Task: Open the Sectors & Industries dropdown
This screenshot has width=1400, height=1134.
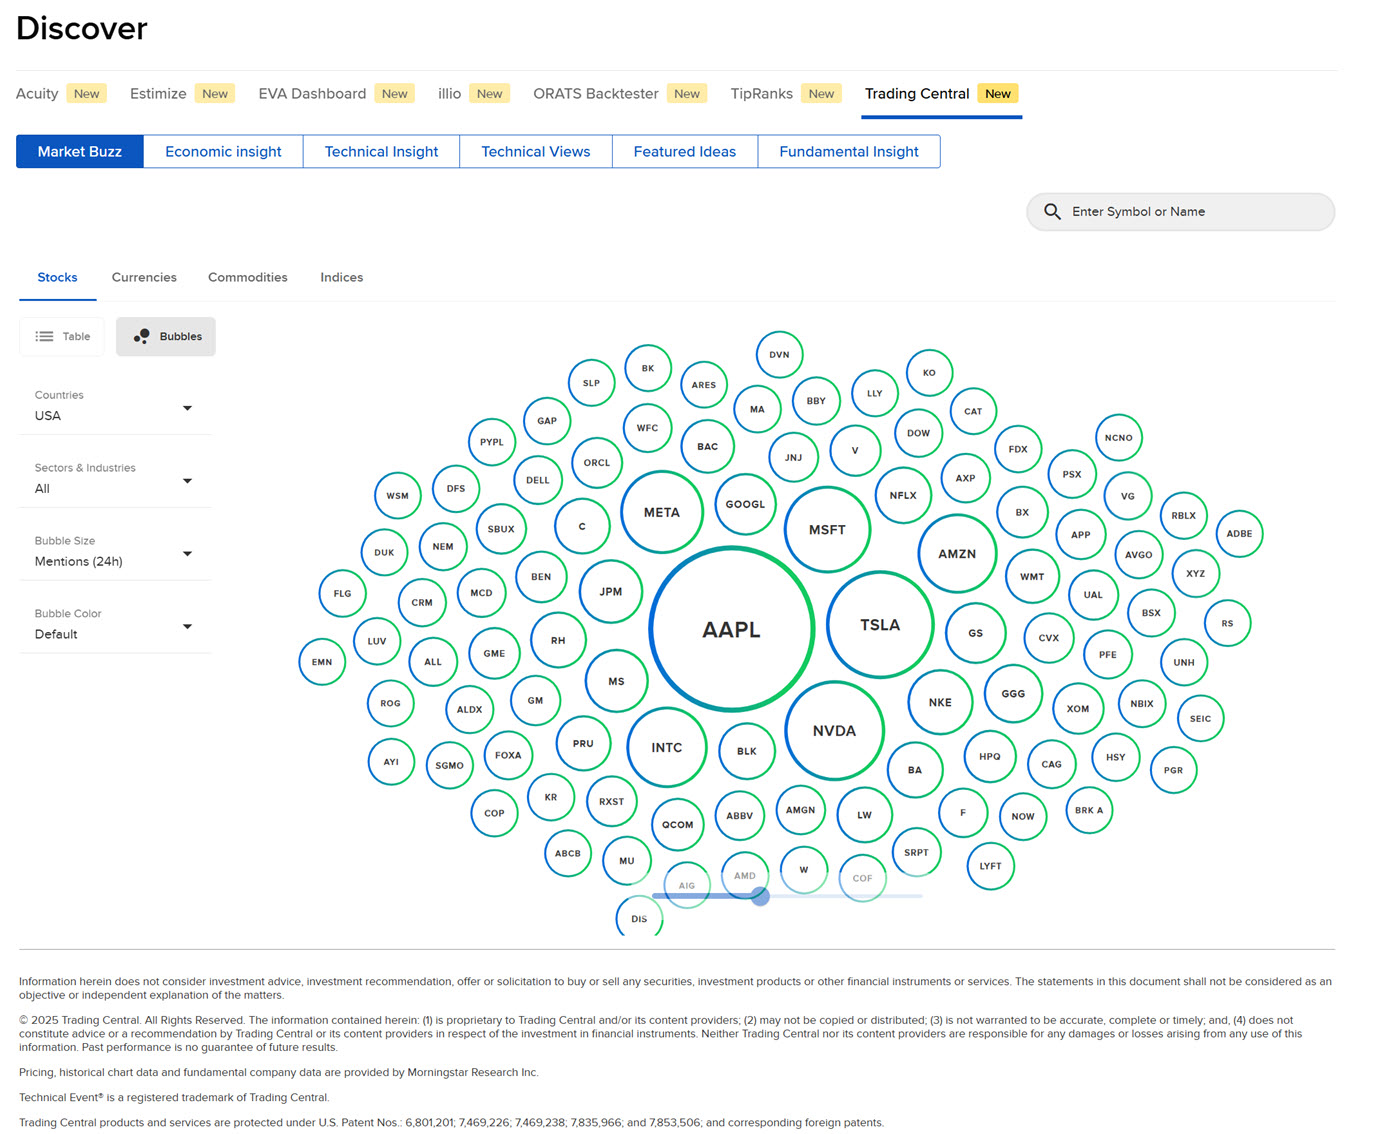Action: [115, 480]
